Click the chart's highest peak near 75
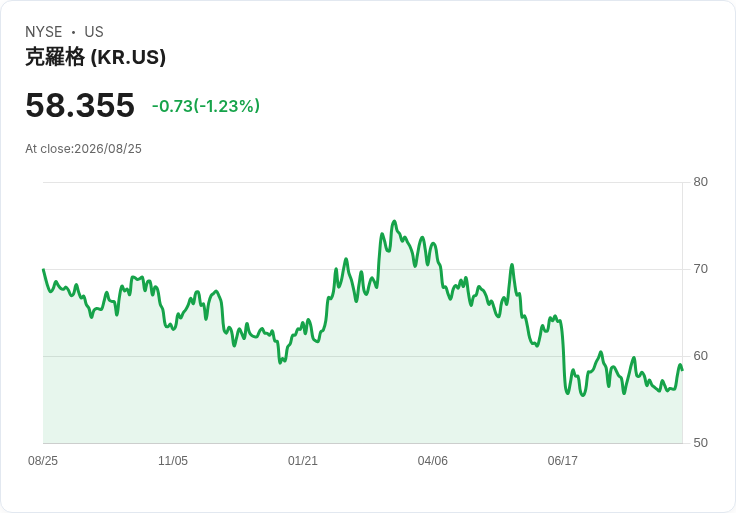 tap(394, 222)
